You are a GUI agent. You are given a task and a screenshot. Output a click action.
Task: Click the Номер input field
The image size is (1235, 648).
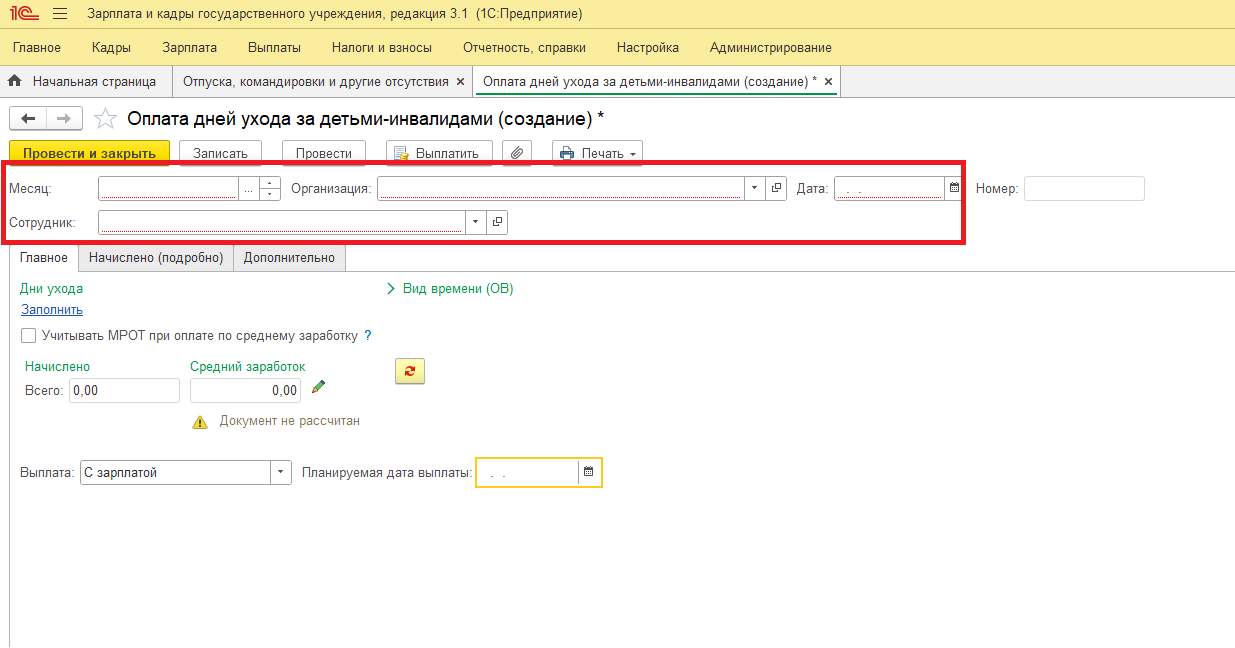click(x=1084, y=188)
